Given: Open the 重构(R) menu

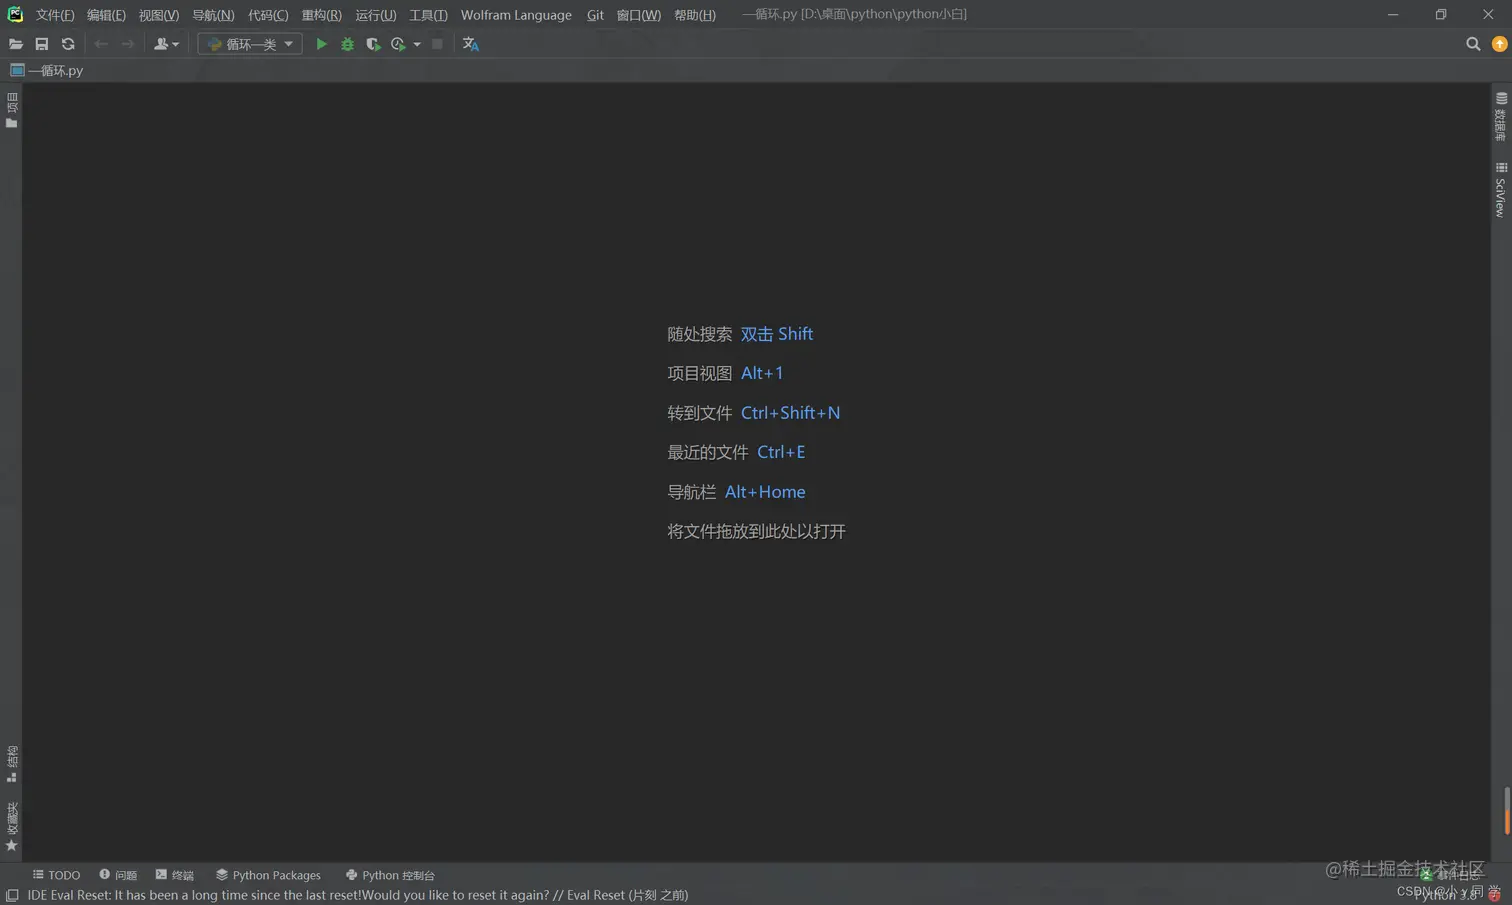Looking at the screenshot, I should [x=321, y=15].
